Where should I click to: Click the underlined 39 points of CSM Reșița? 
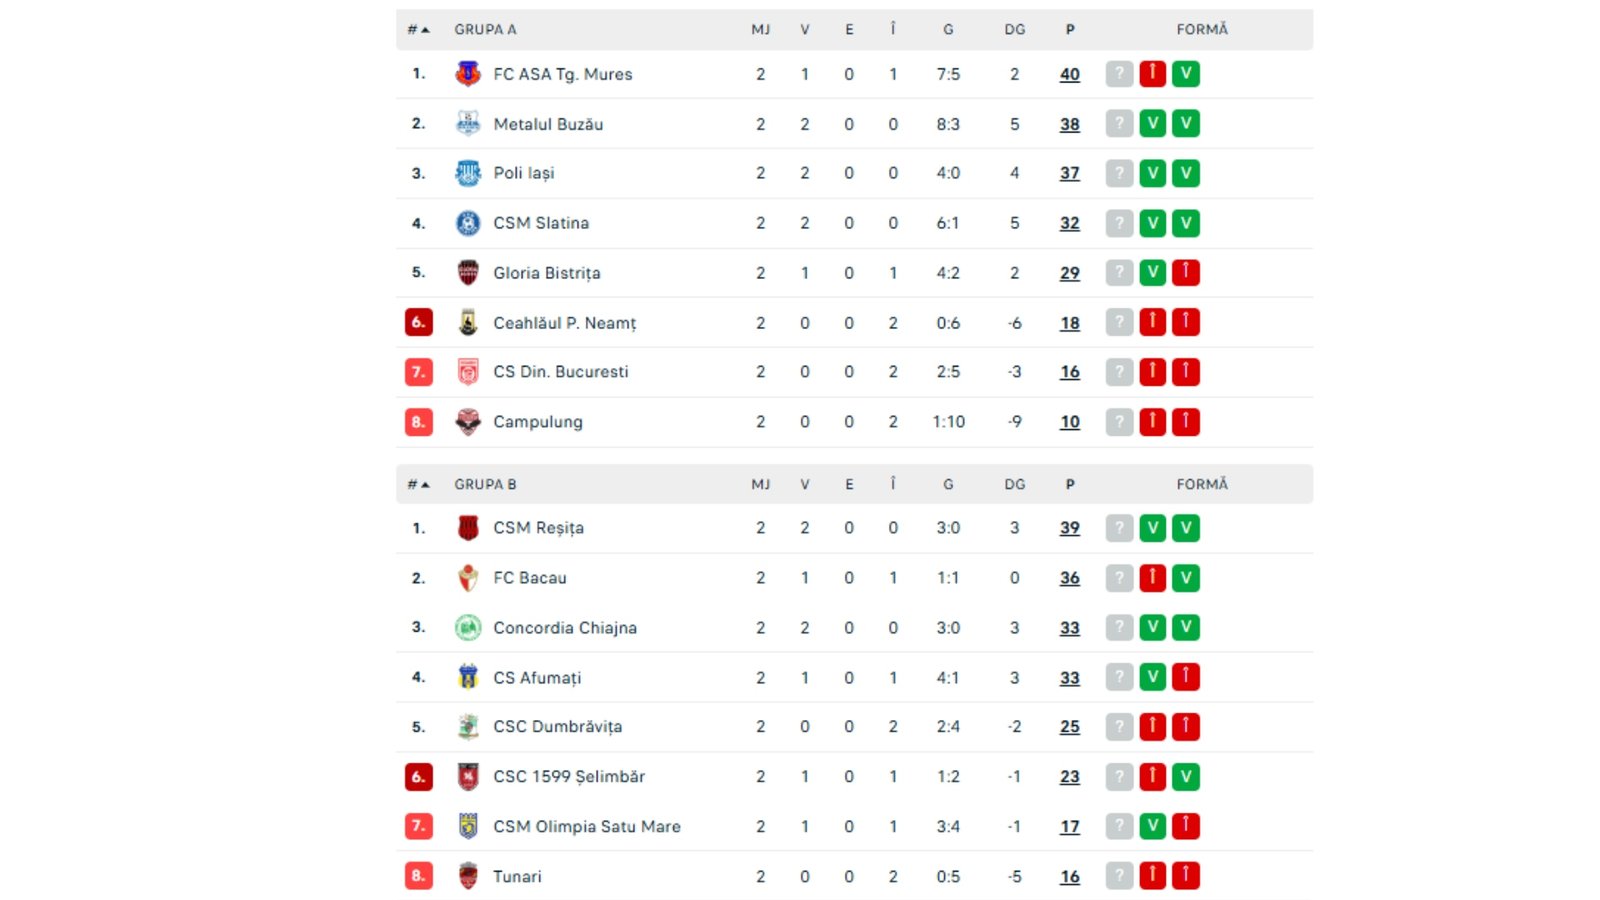pos(1069,527)
